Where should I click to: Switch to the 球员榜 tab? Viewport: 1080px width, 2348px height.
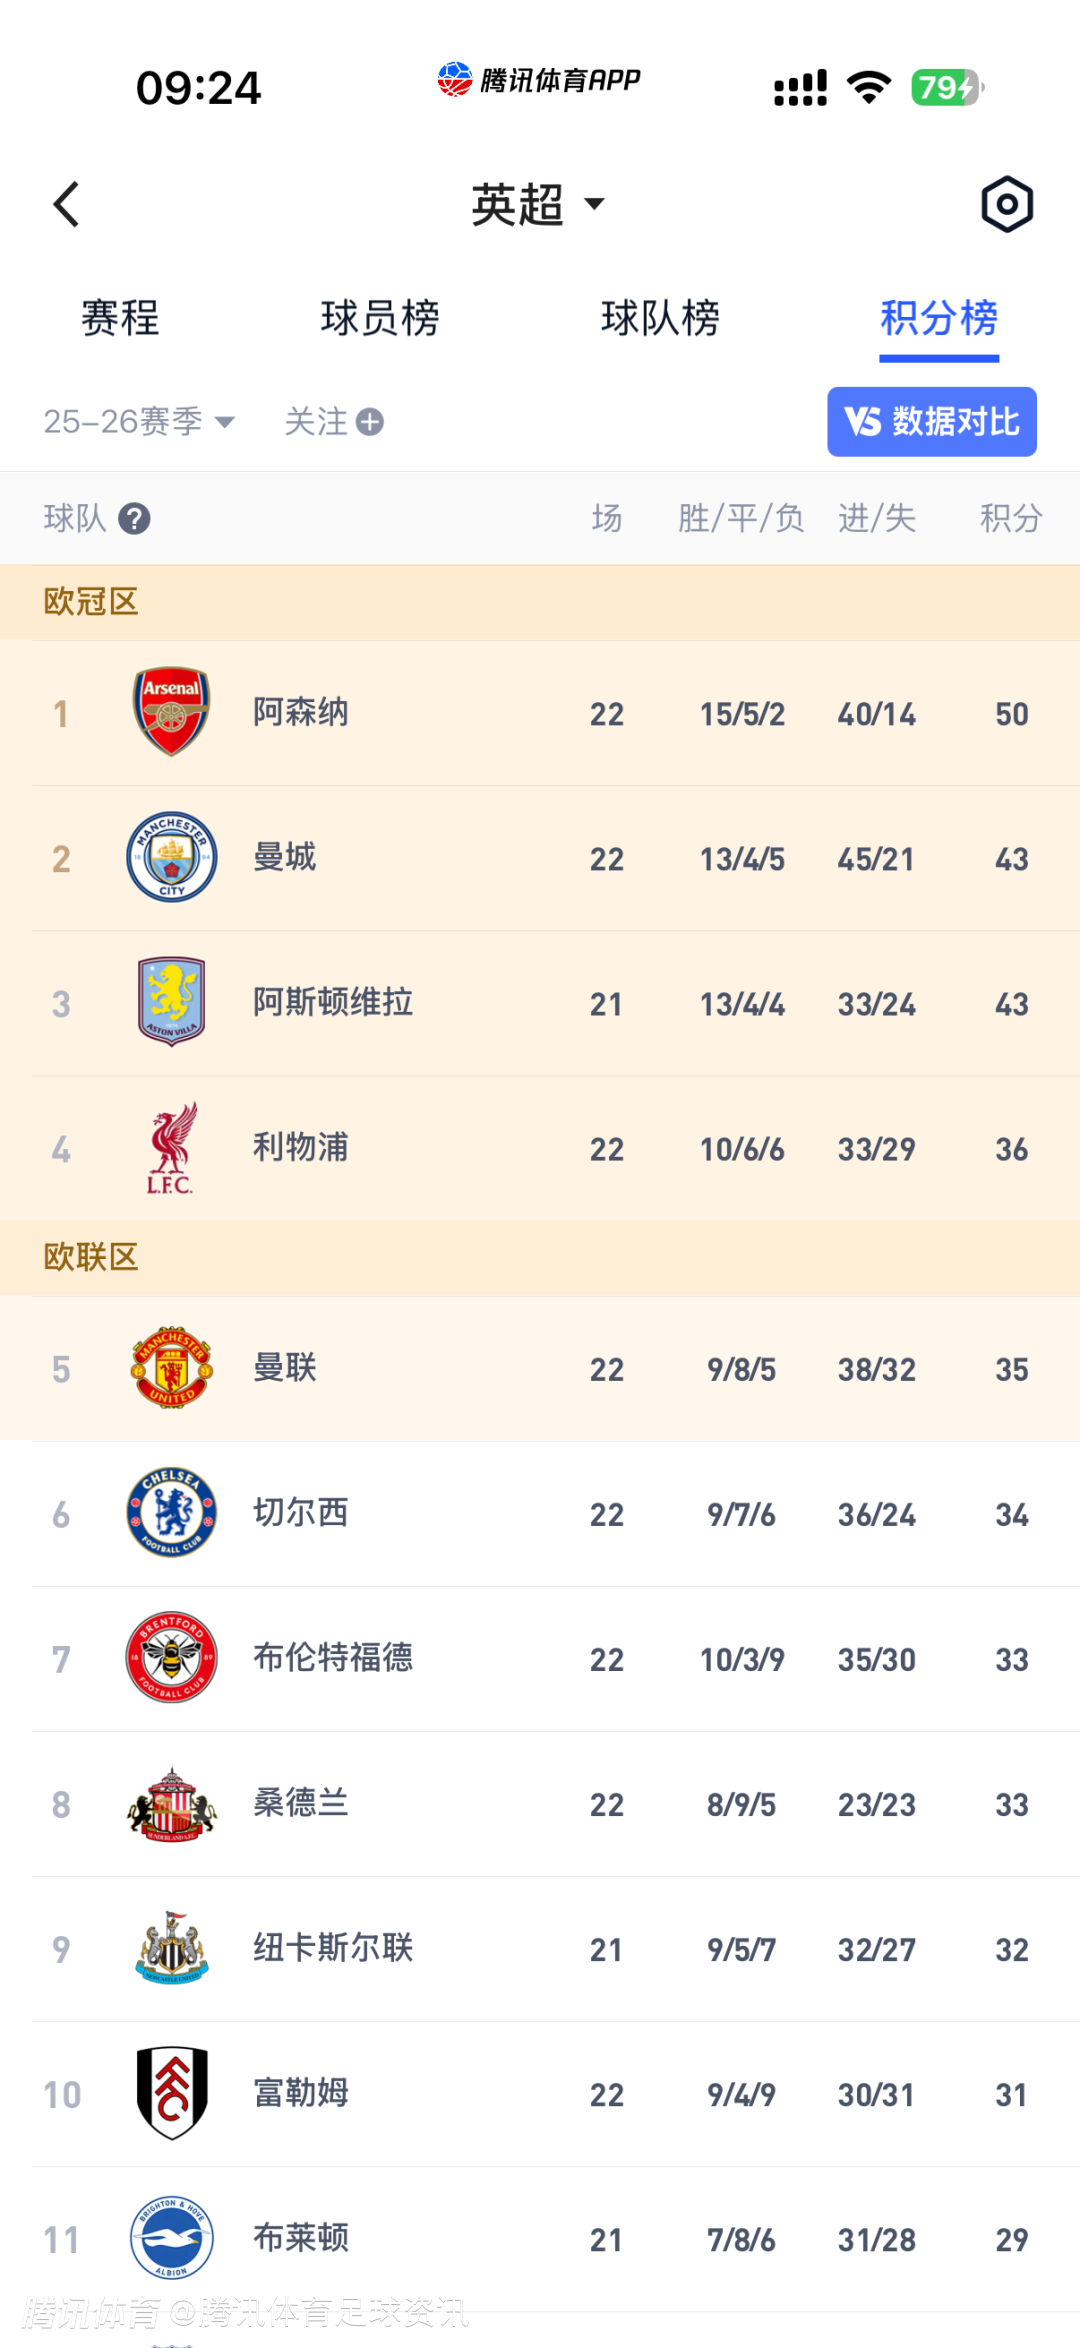pos(380,319)
